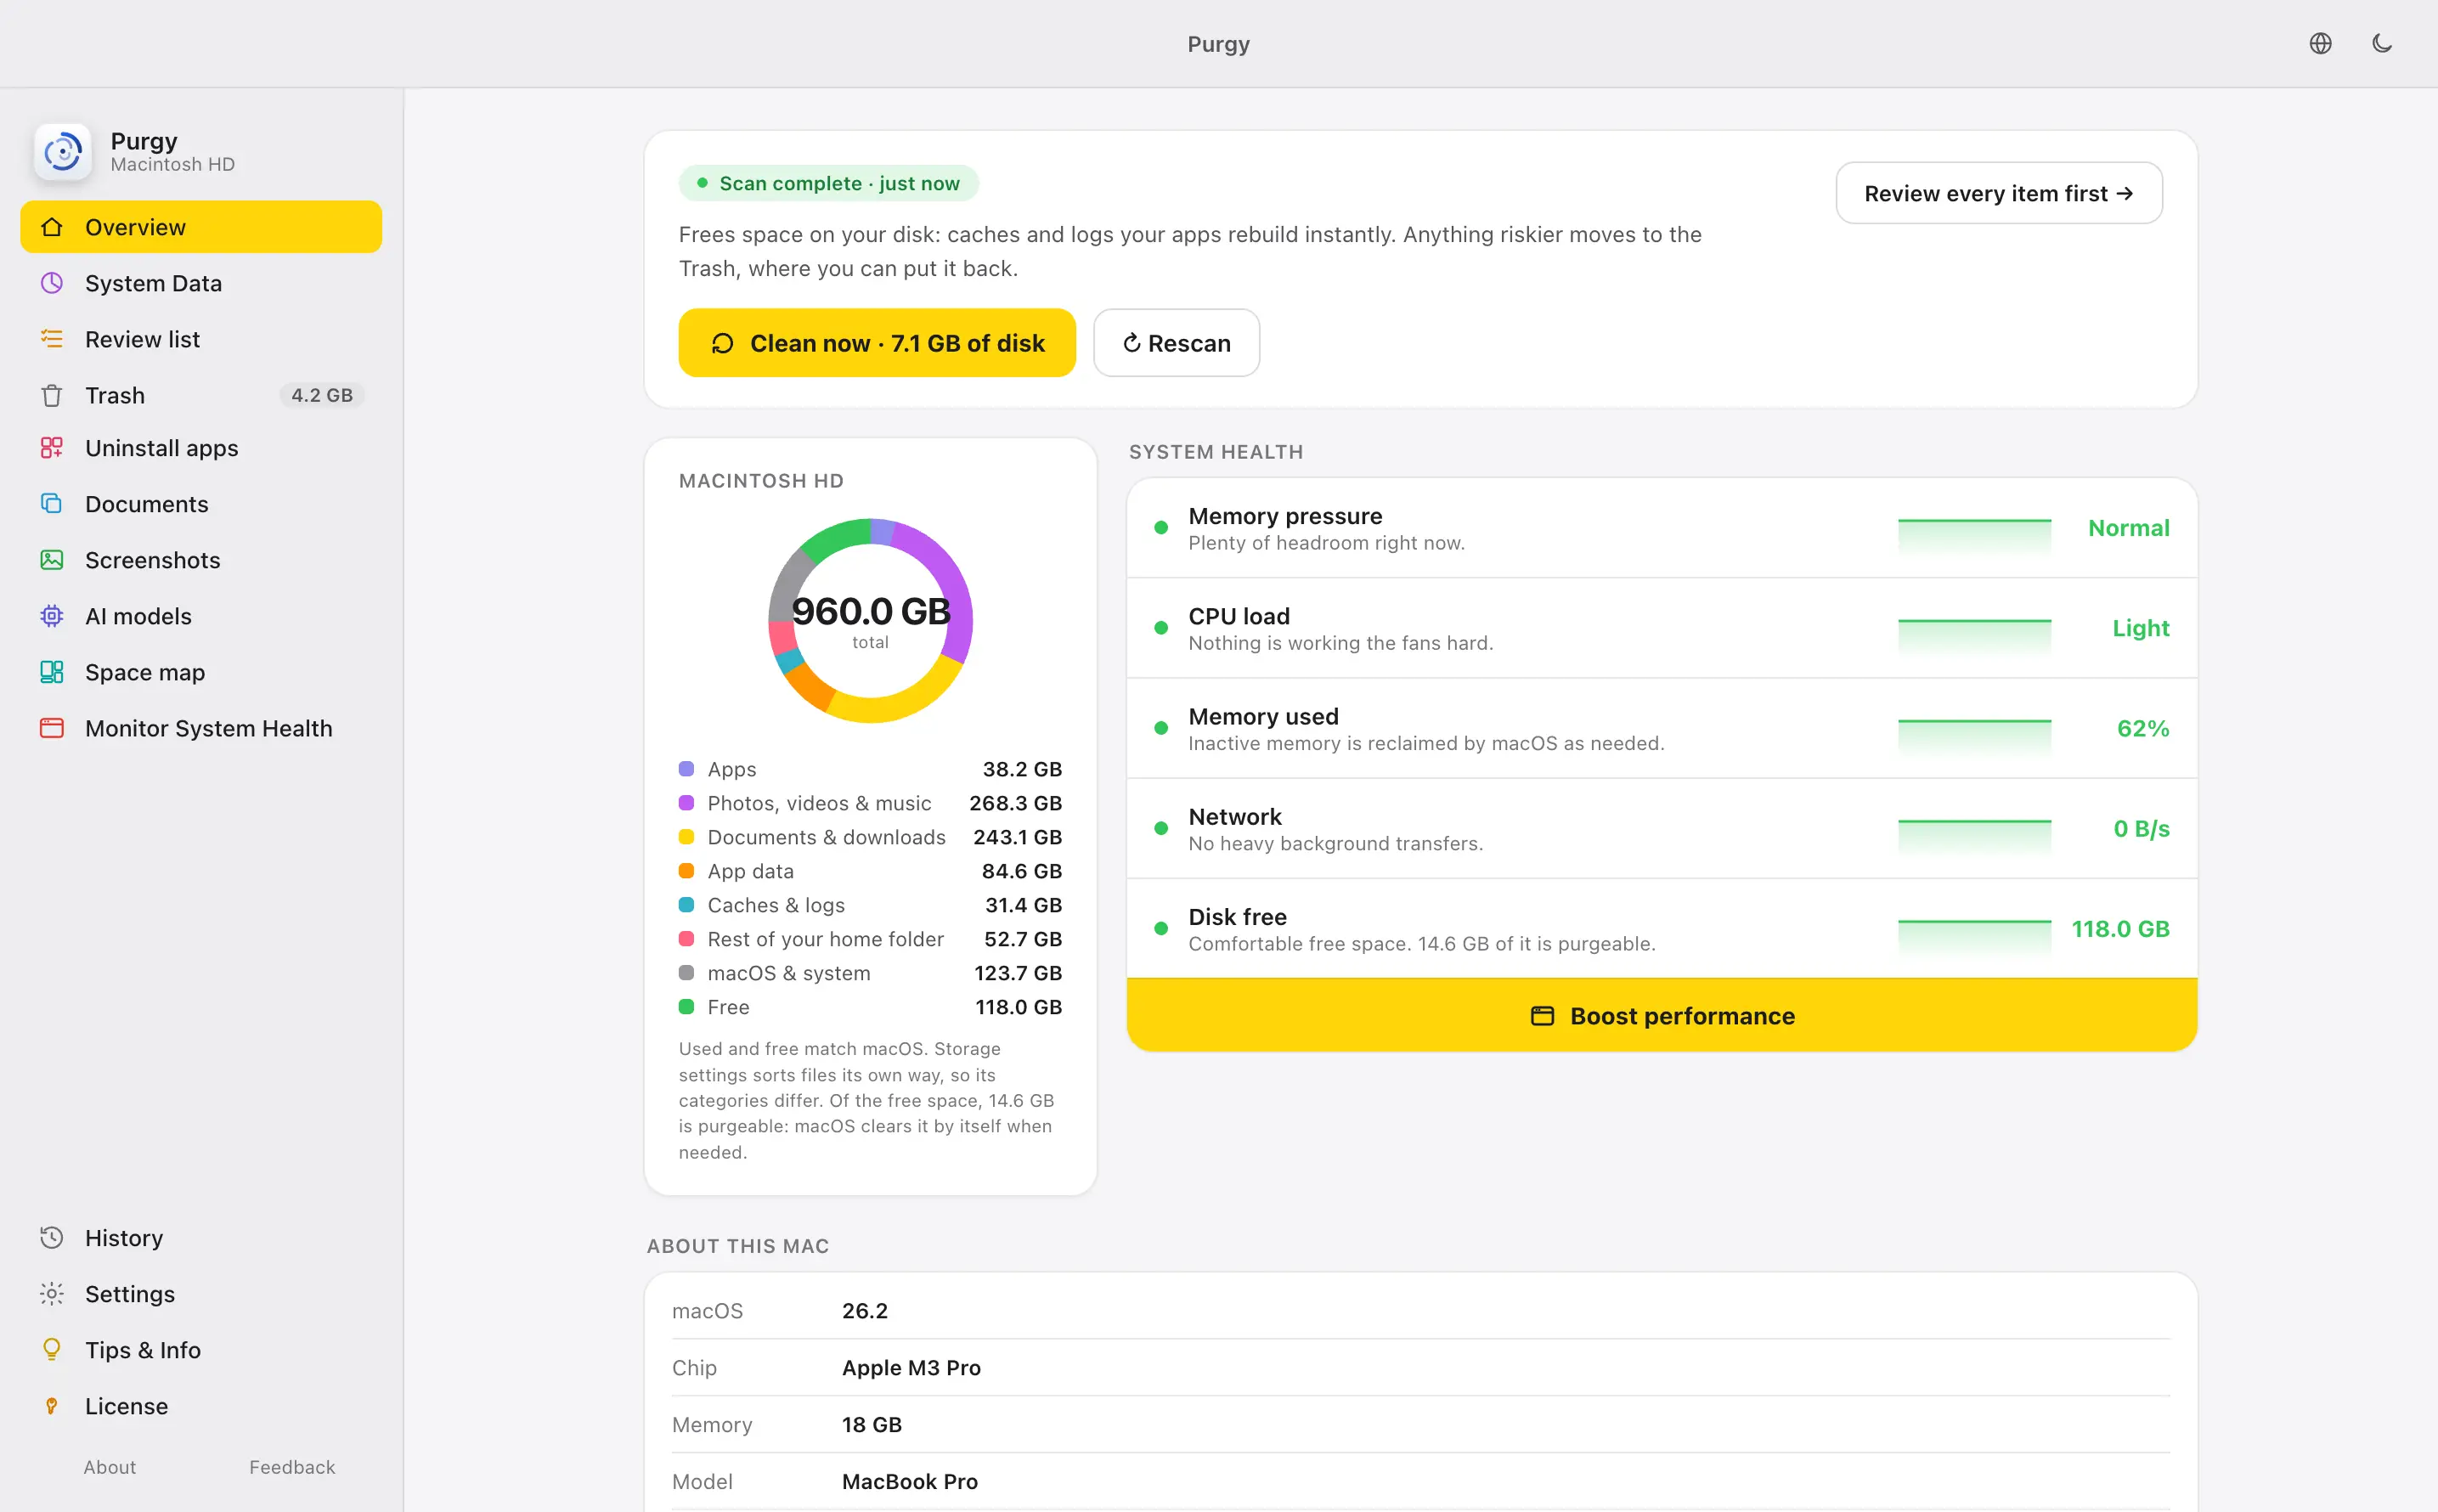The image size is (2438, 1512).
Task: Click the Memory used 62% value
Action: [x=2143, y=728]
